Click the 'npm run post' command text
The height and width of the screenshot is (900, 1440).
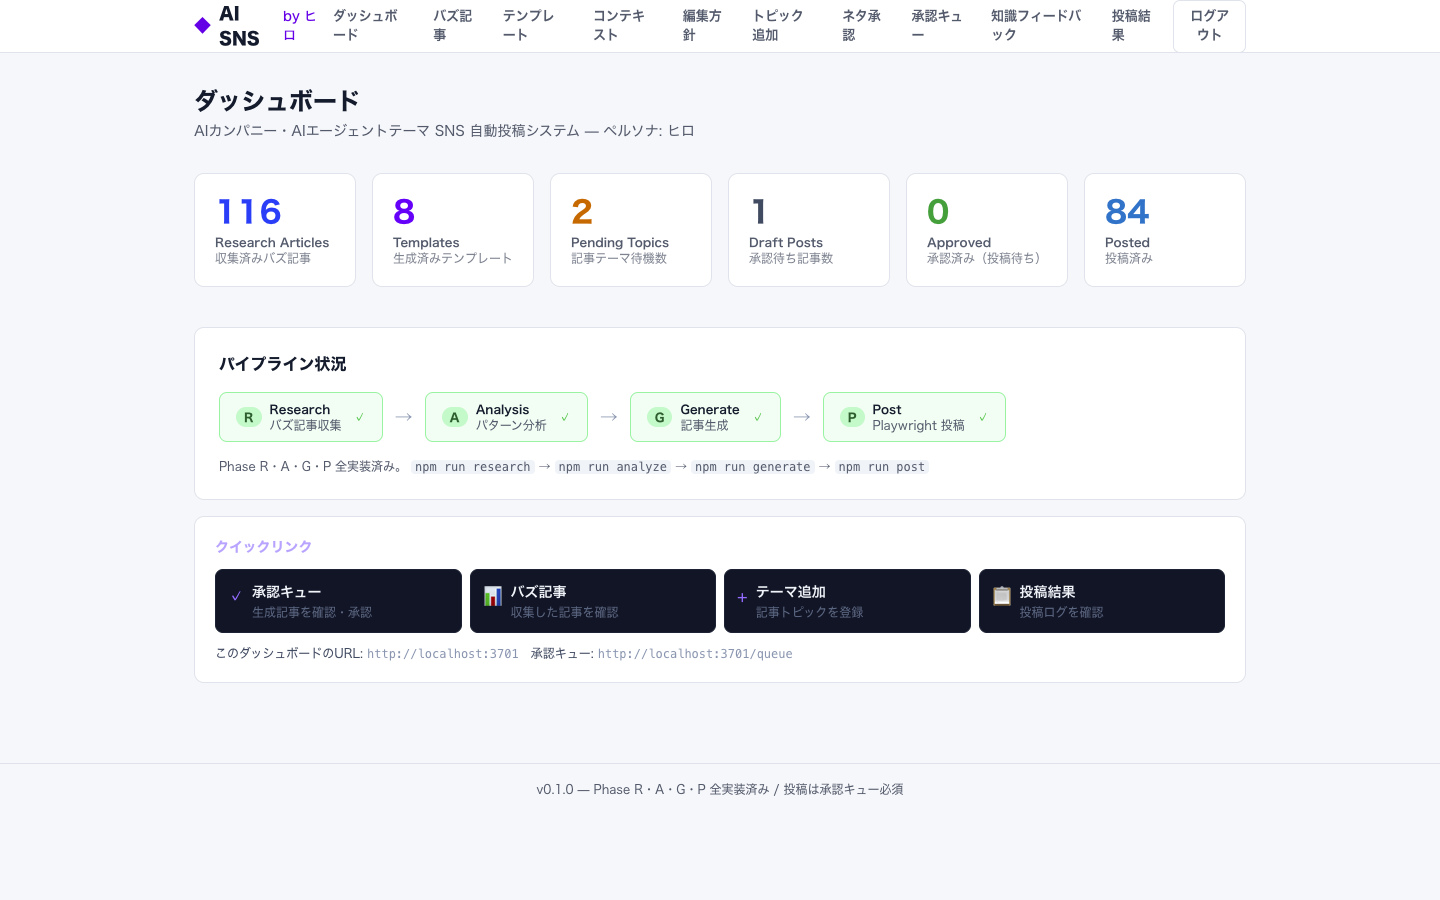[882, 467]
